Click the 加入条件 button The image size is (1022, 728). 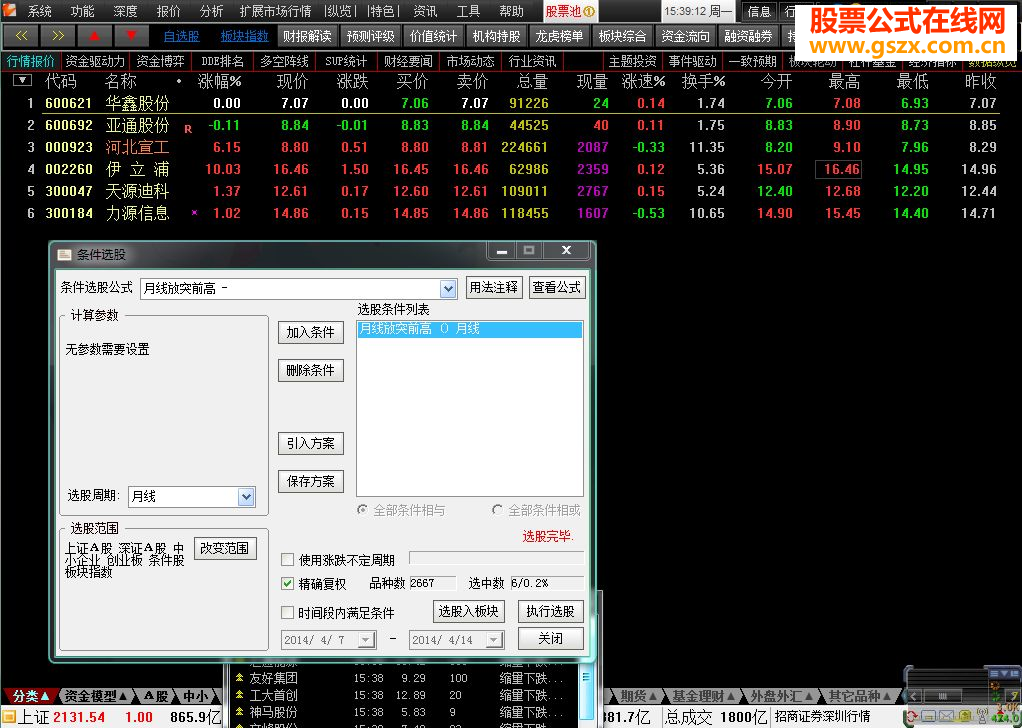tap(311, 332)
